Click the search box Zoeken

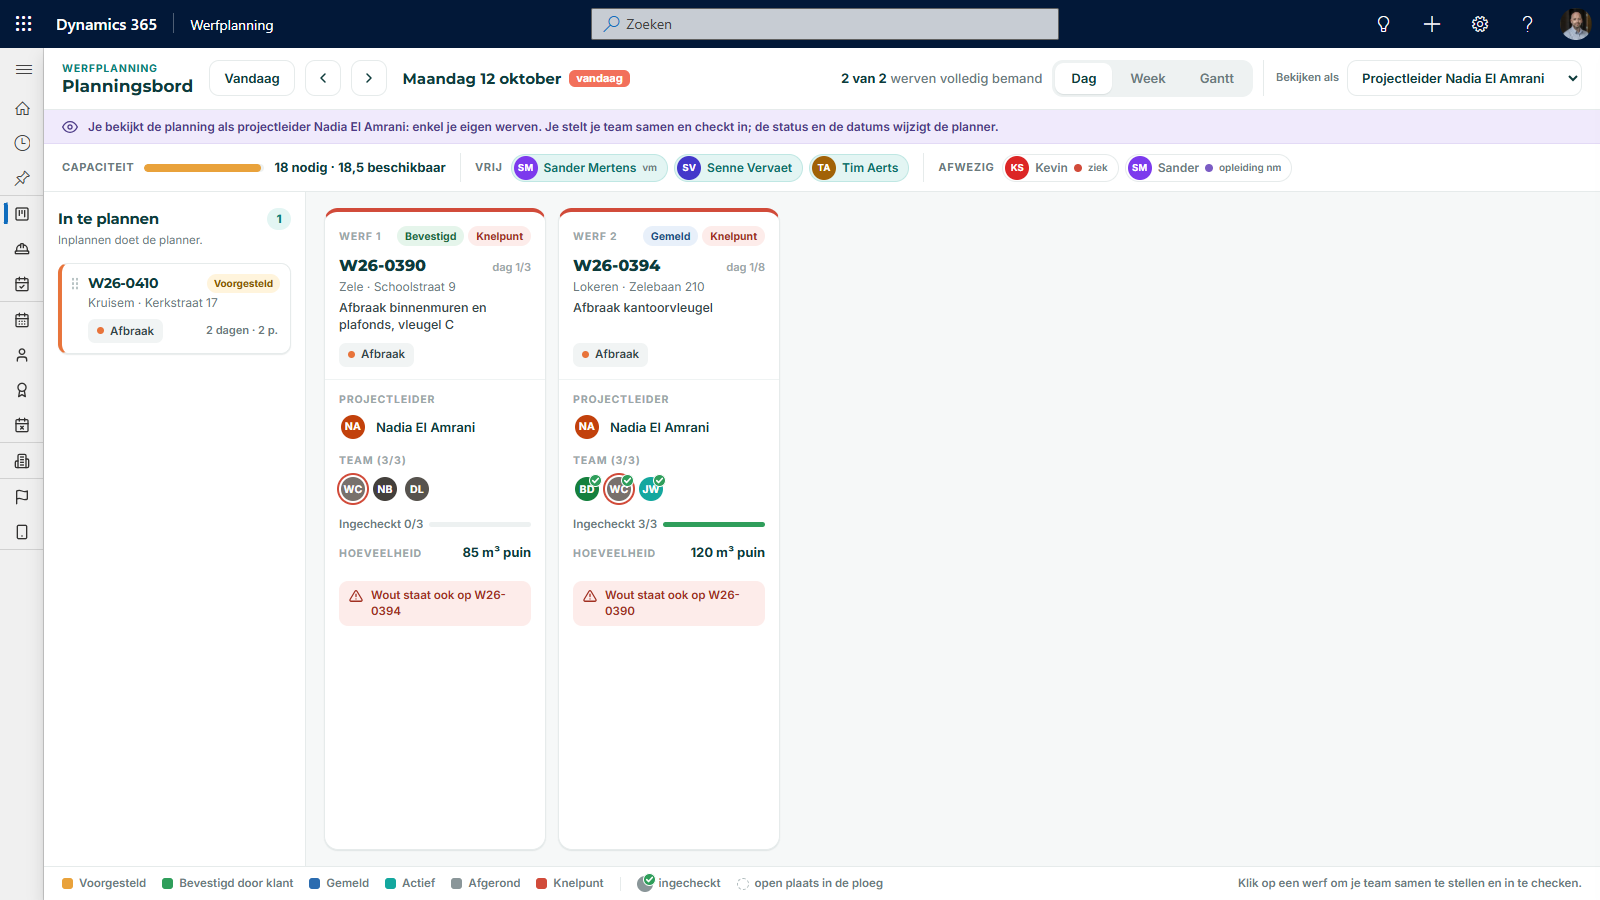point(825,24)
